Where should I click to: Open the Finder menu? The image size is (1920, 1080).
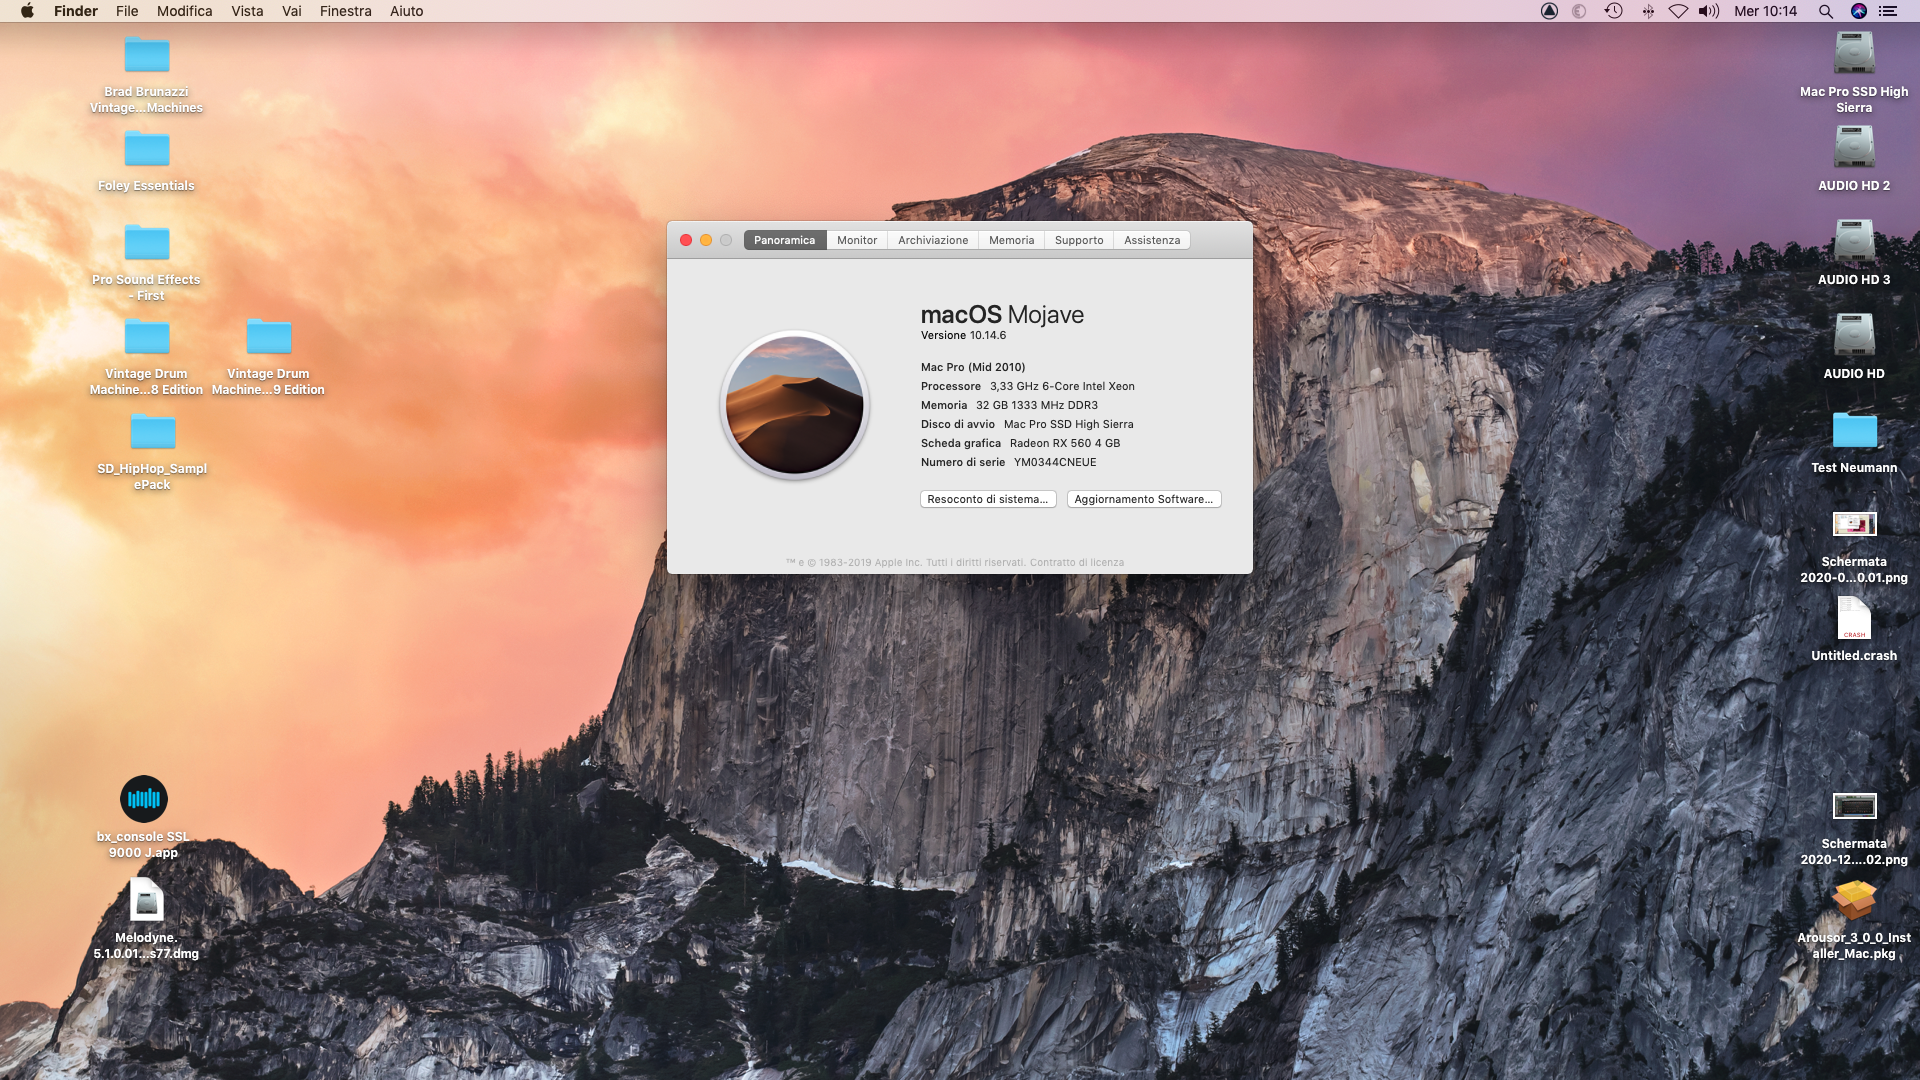(76, 11)
